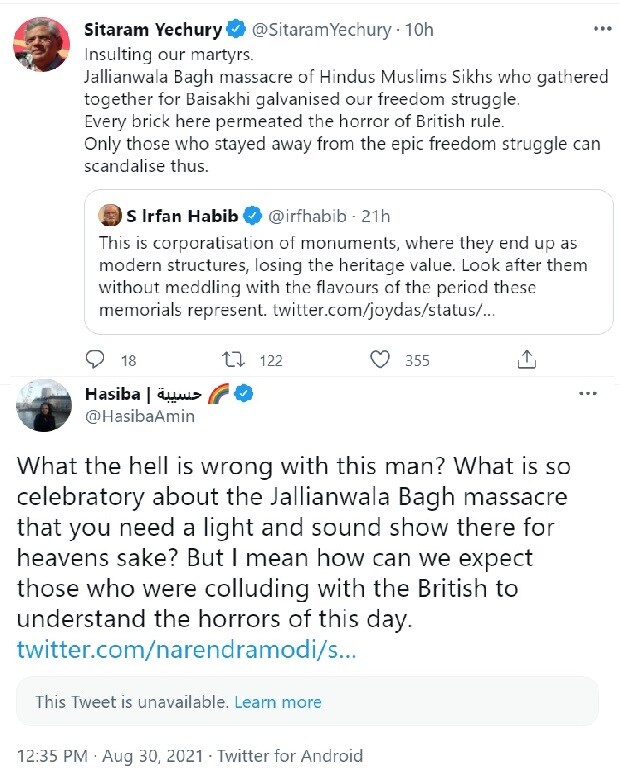Click Hasiba's verified badge icon
The image size is (620, 774).
[241, 394]
